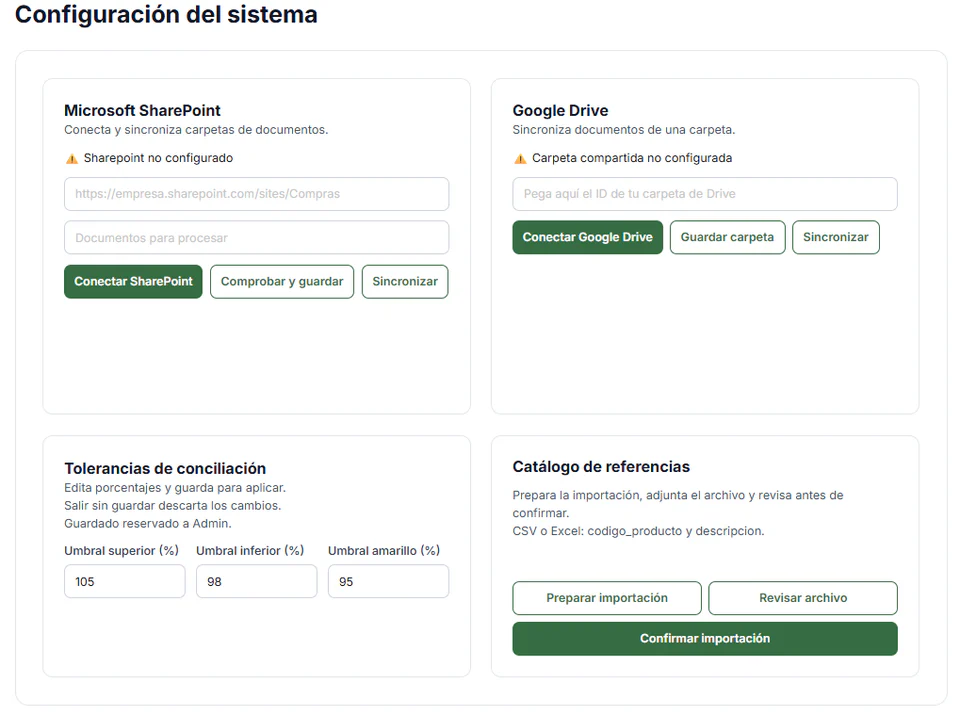
Task: Click the Revisar archivo button
Action: point(803,598)
